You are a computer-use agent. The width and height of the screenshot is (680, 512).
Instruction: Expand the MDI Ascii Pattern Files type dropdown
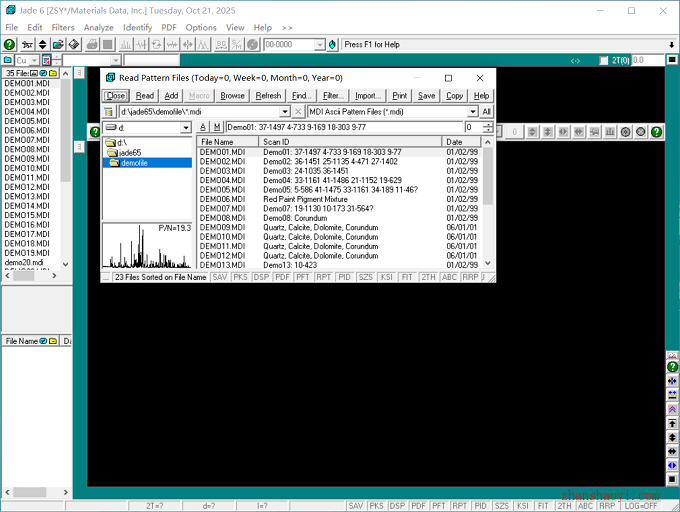tap(473, 112)
